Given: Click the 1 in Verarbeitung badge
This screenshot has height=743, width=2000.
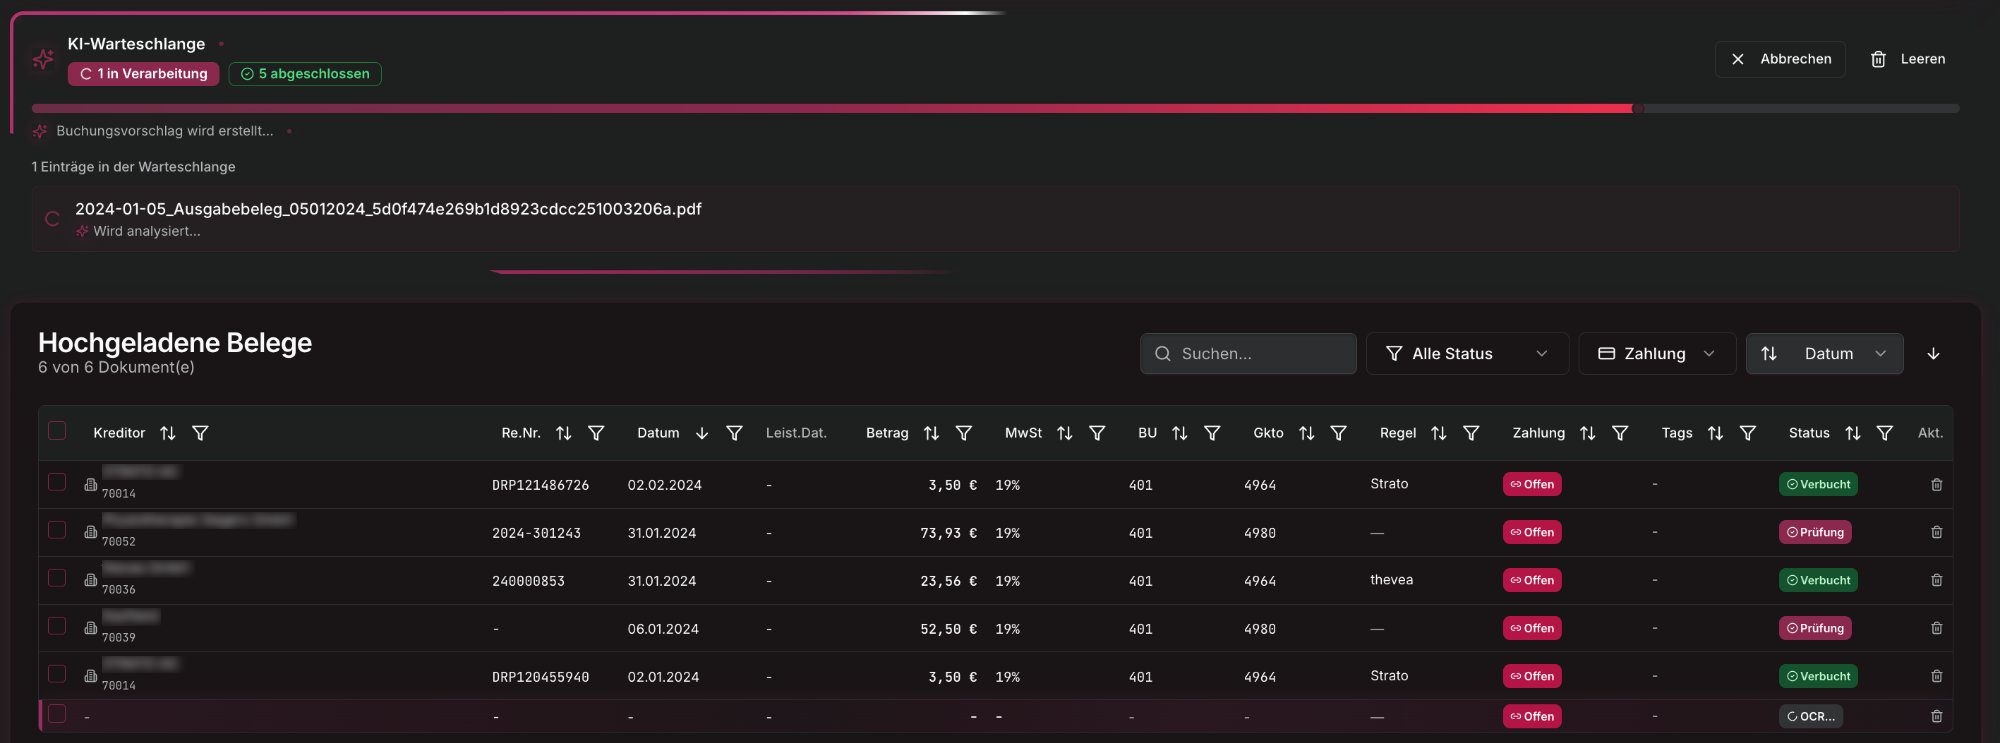Looking at the screenshot, I should tap(143, 74).
